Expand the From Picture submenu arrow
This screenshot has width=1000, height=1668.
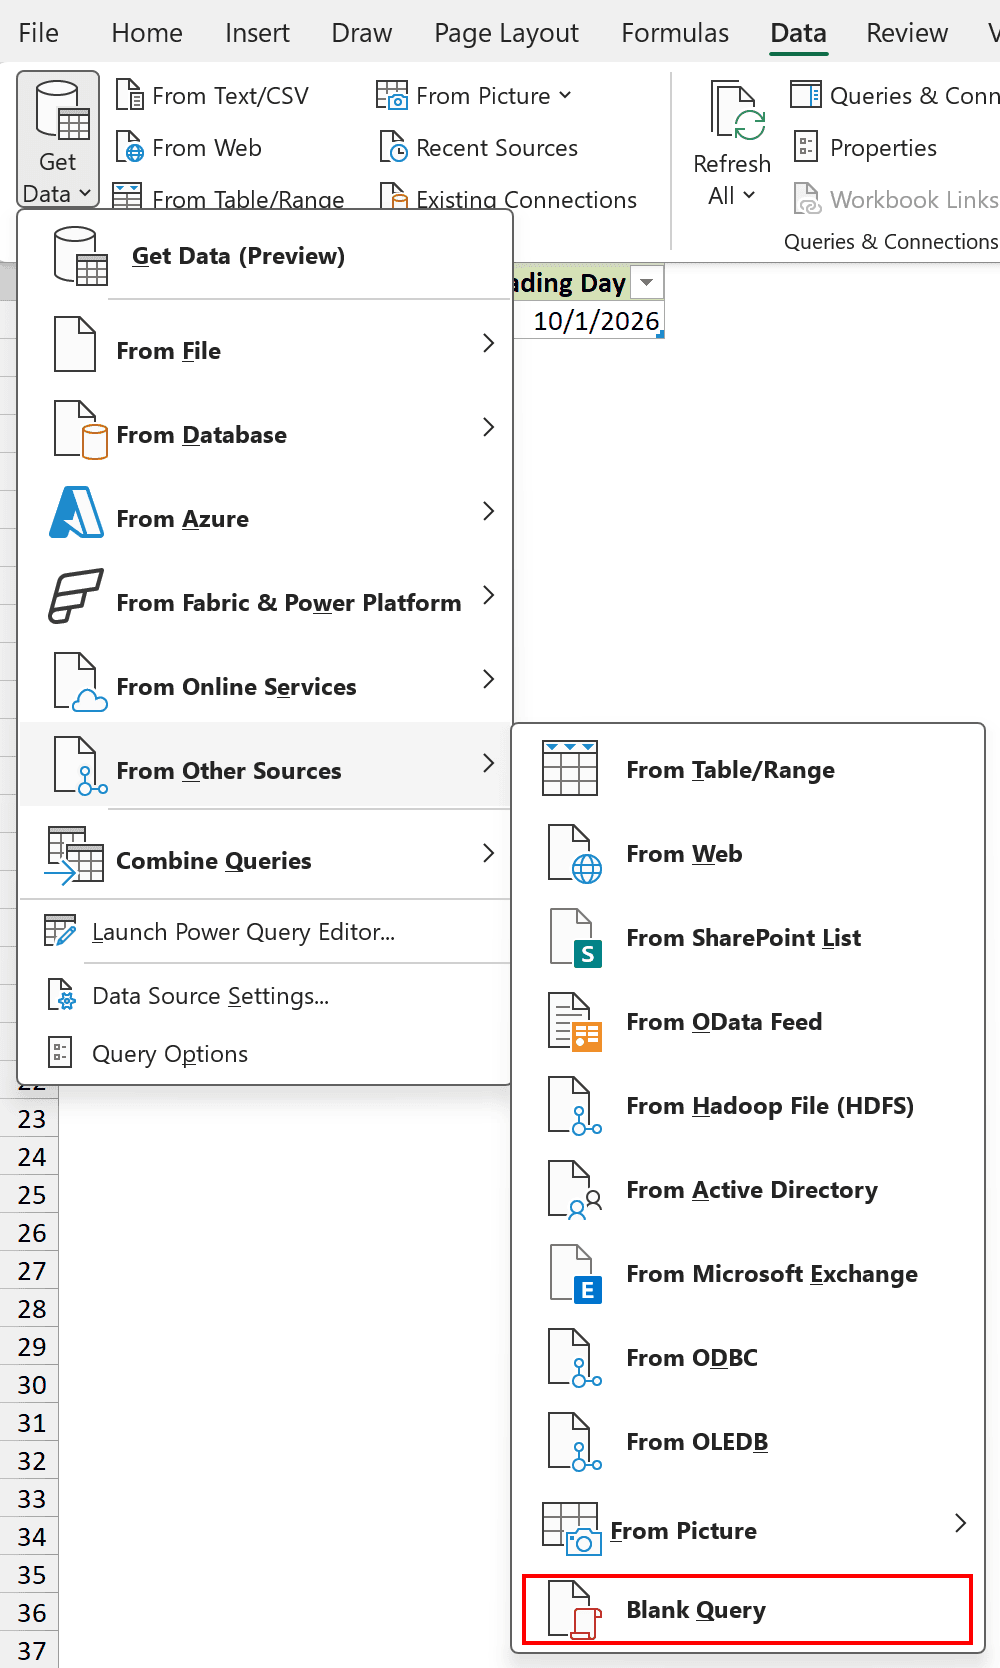[960, 1523]
